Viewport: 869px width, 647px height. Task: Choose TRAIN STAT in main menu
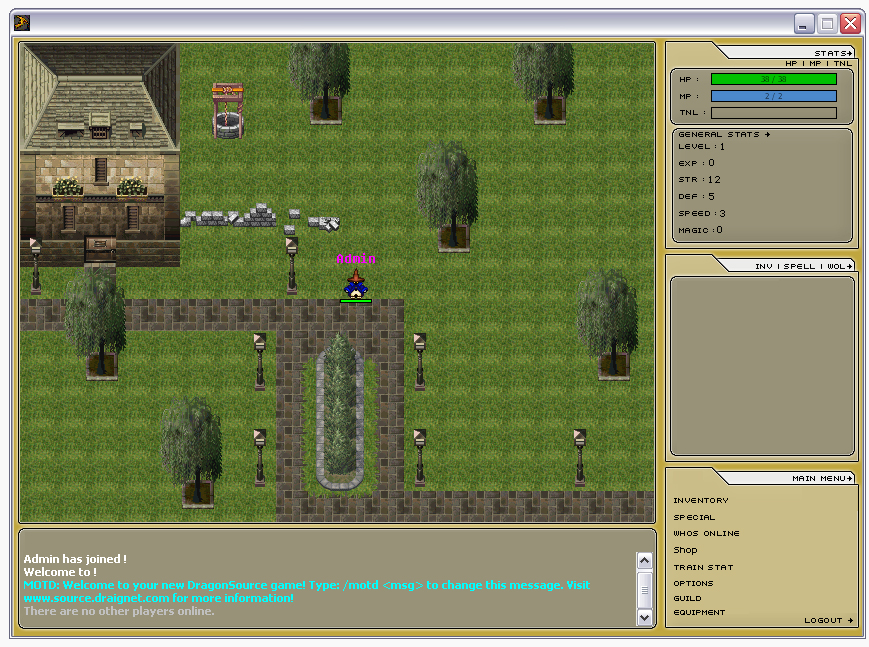[x=703, y=567]
